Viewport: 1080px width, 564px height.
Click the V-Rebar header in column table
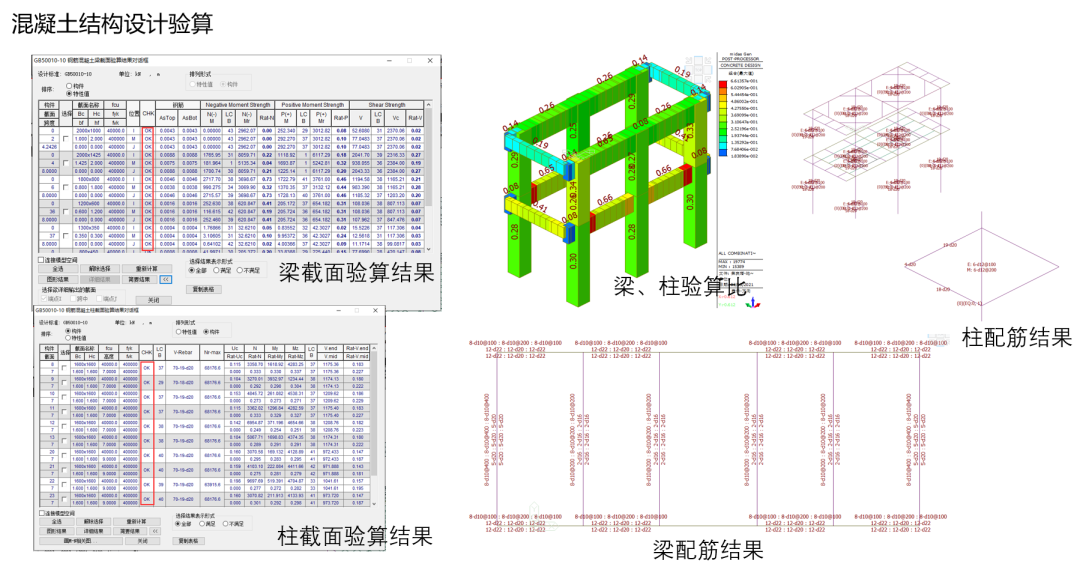pos(183,352)
